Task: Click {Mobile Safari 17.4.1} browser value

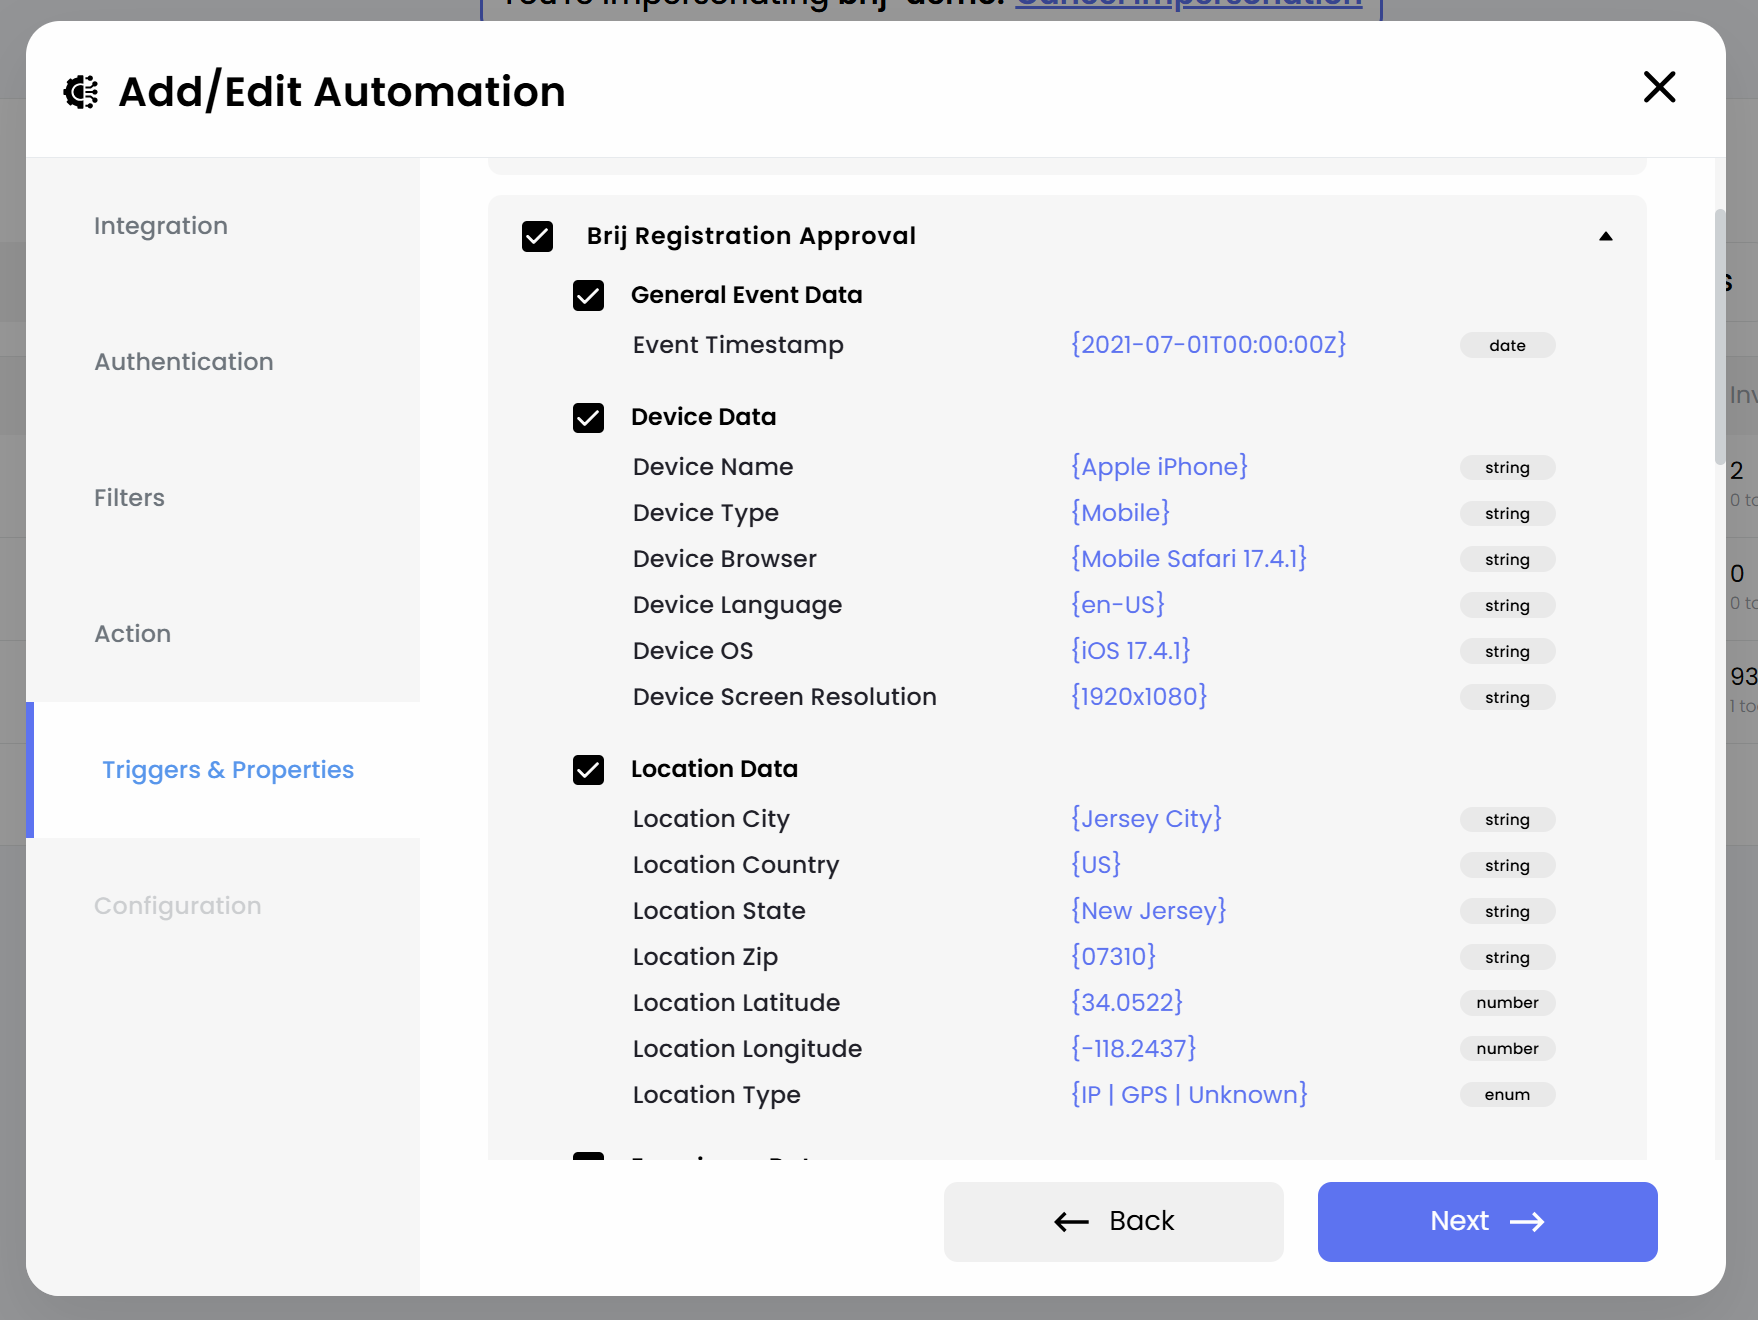Action: (1189, 559)
